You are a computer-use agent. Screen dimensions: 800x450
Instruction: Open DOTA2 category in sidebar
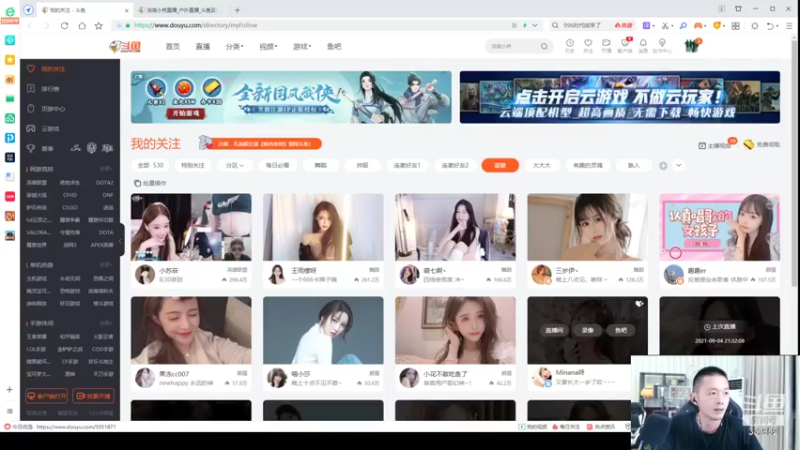point(104,183)
